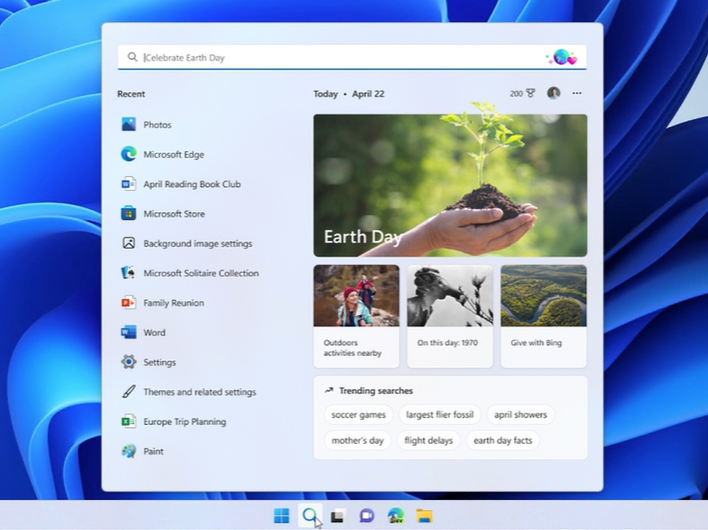Click the Themes and related settings label
The image size is (708, 530).
tap(200, 392)
